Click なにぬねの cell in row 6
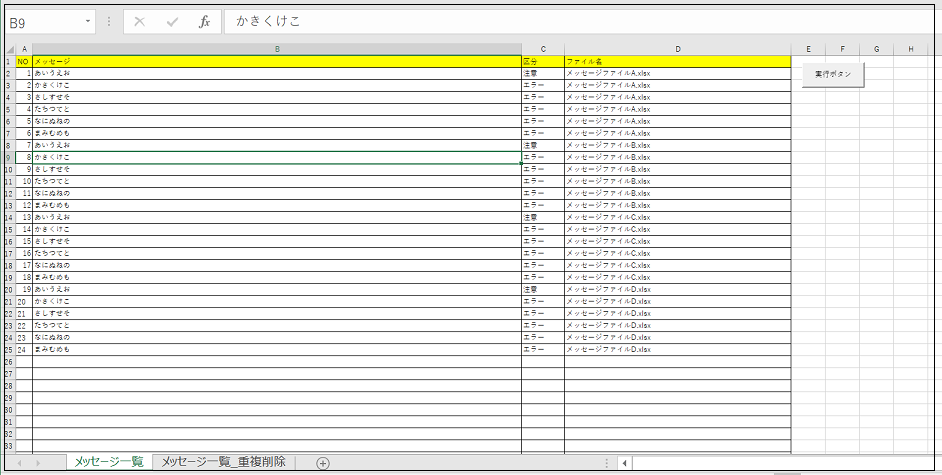The image size is (942, 475). pyautogui.click(x=277, y=121)
